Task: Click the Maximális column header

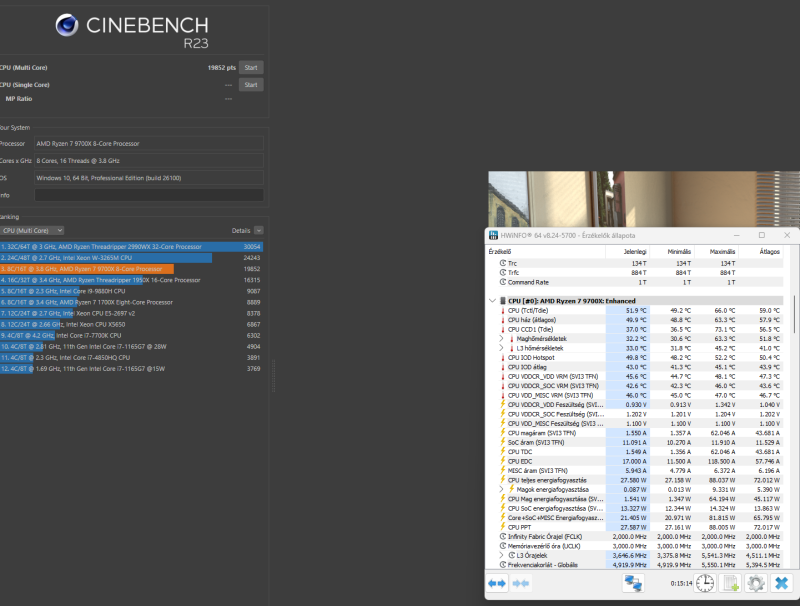Action: [716, 251]
